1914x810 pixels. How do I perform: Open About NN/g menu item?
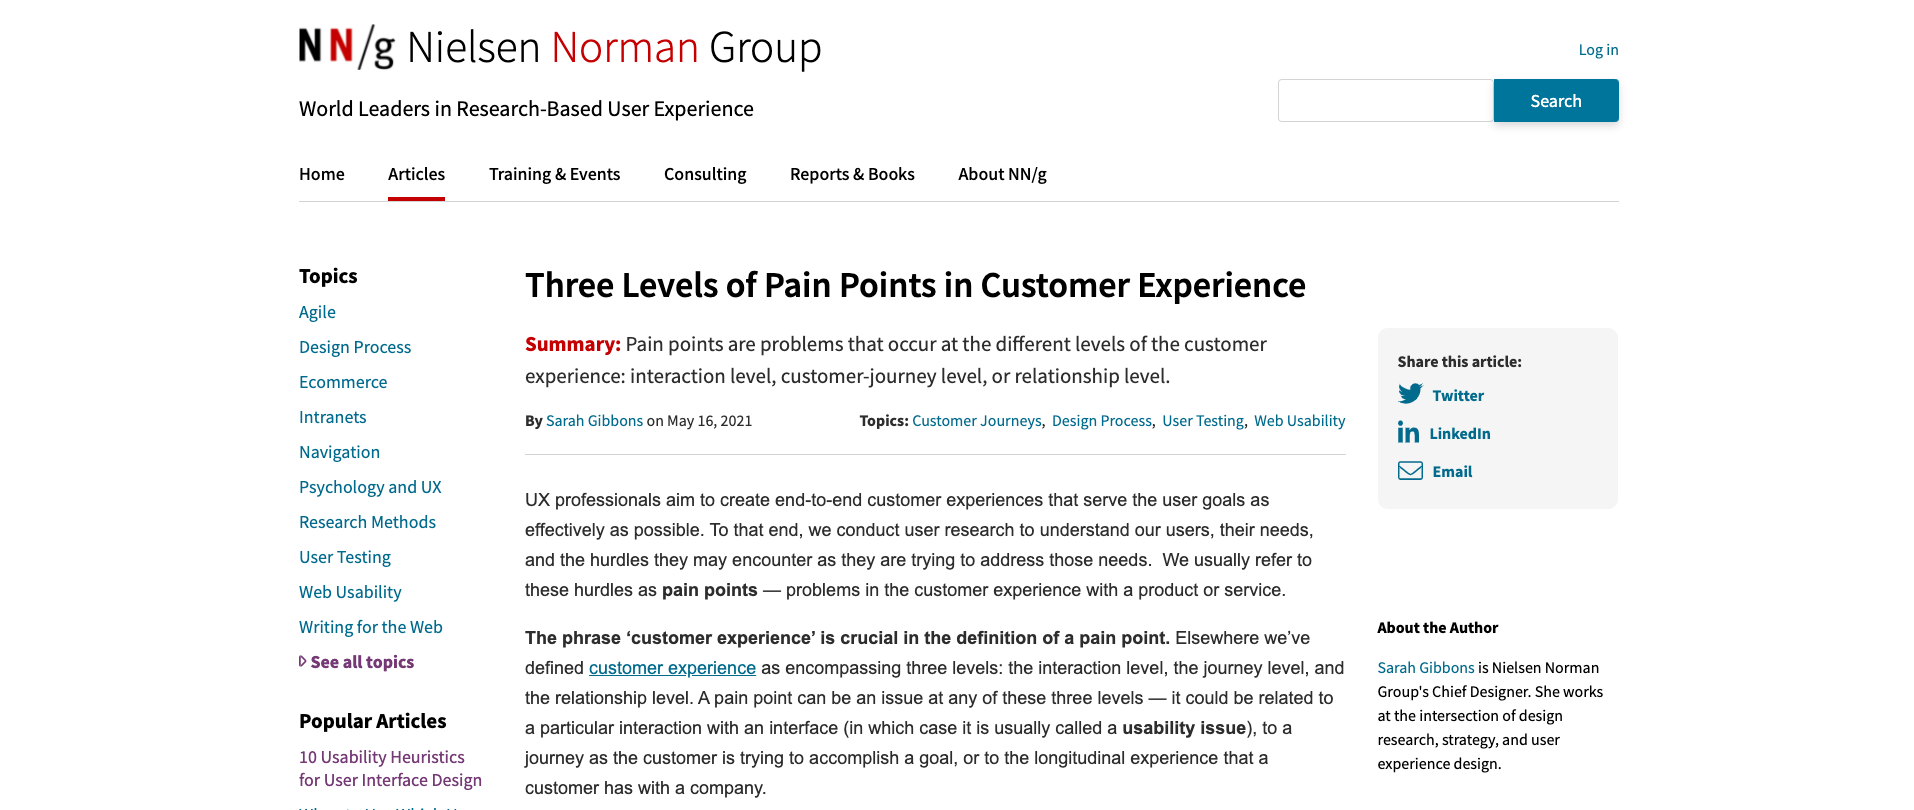(1002, 174)
